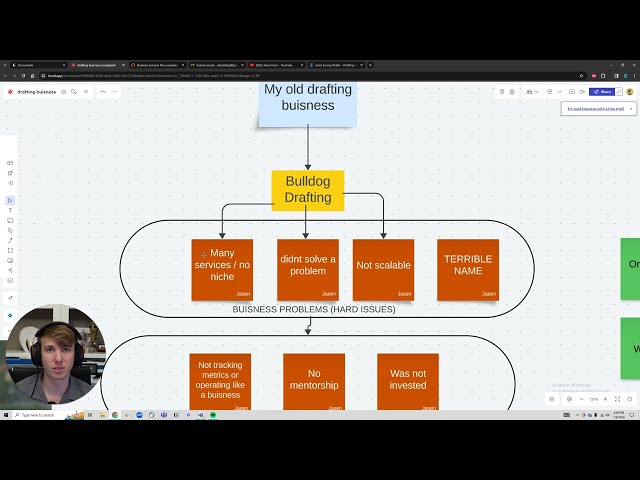The height and width of the screenshot is (480, 640).
Task: Zoom out with the minus button
Action: coord(582,399)
